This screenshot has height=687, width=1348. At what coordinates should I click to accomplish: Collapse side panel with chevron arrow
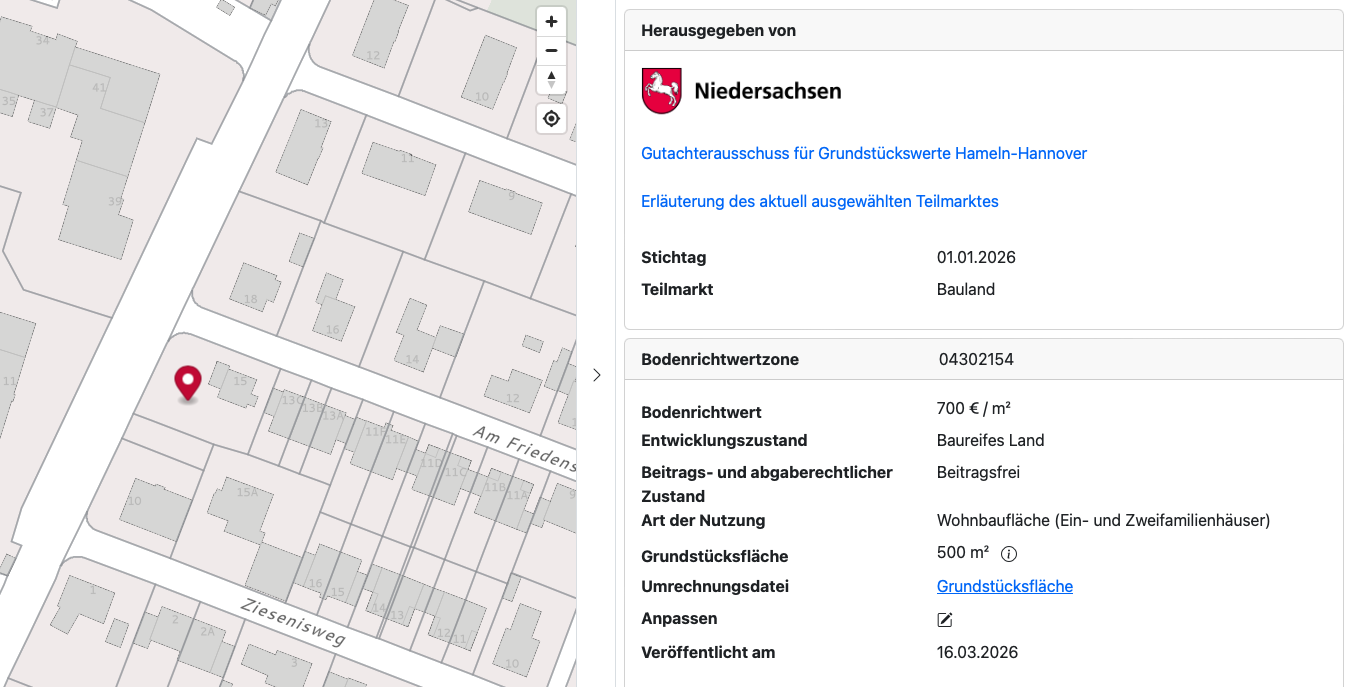click(597, 375)
